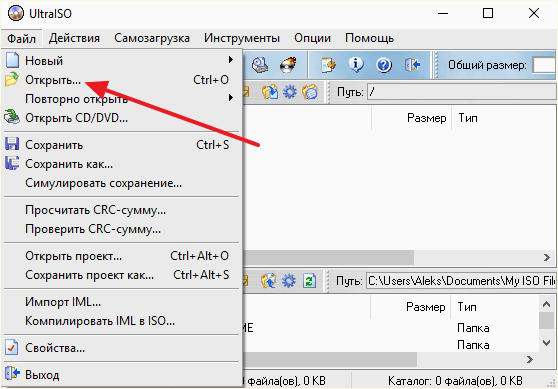Click the Размер column header in upper list

tap(411, 118)
